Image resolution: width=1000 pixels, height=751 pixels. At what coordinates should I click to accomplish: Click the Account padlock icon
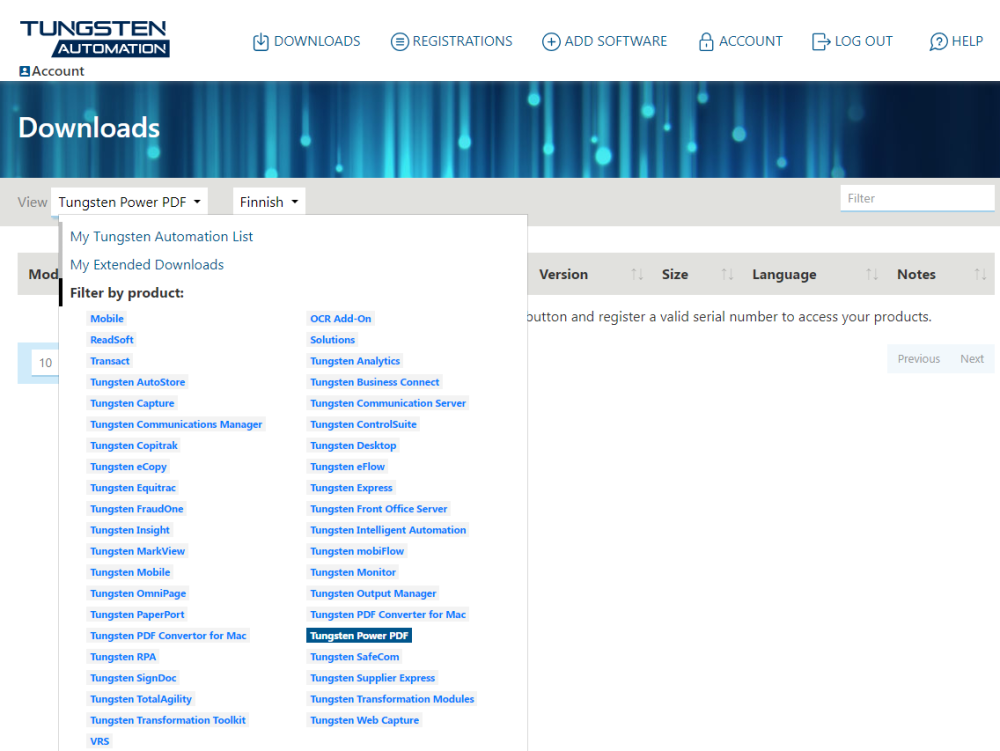[x=706, y=42]
